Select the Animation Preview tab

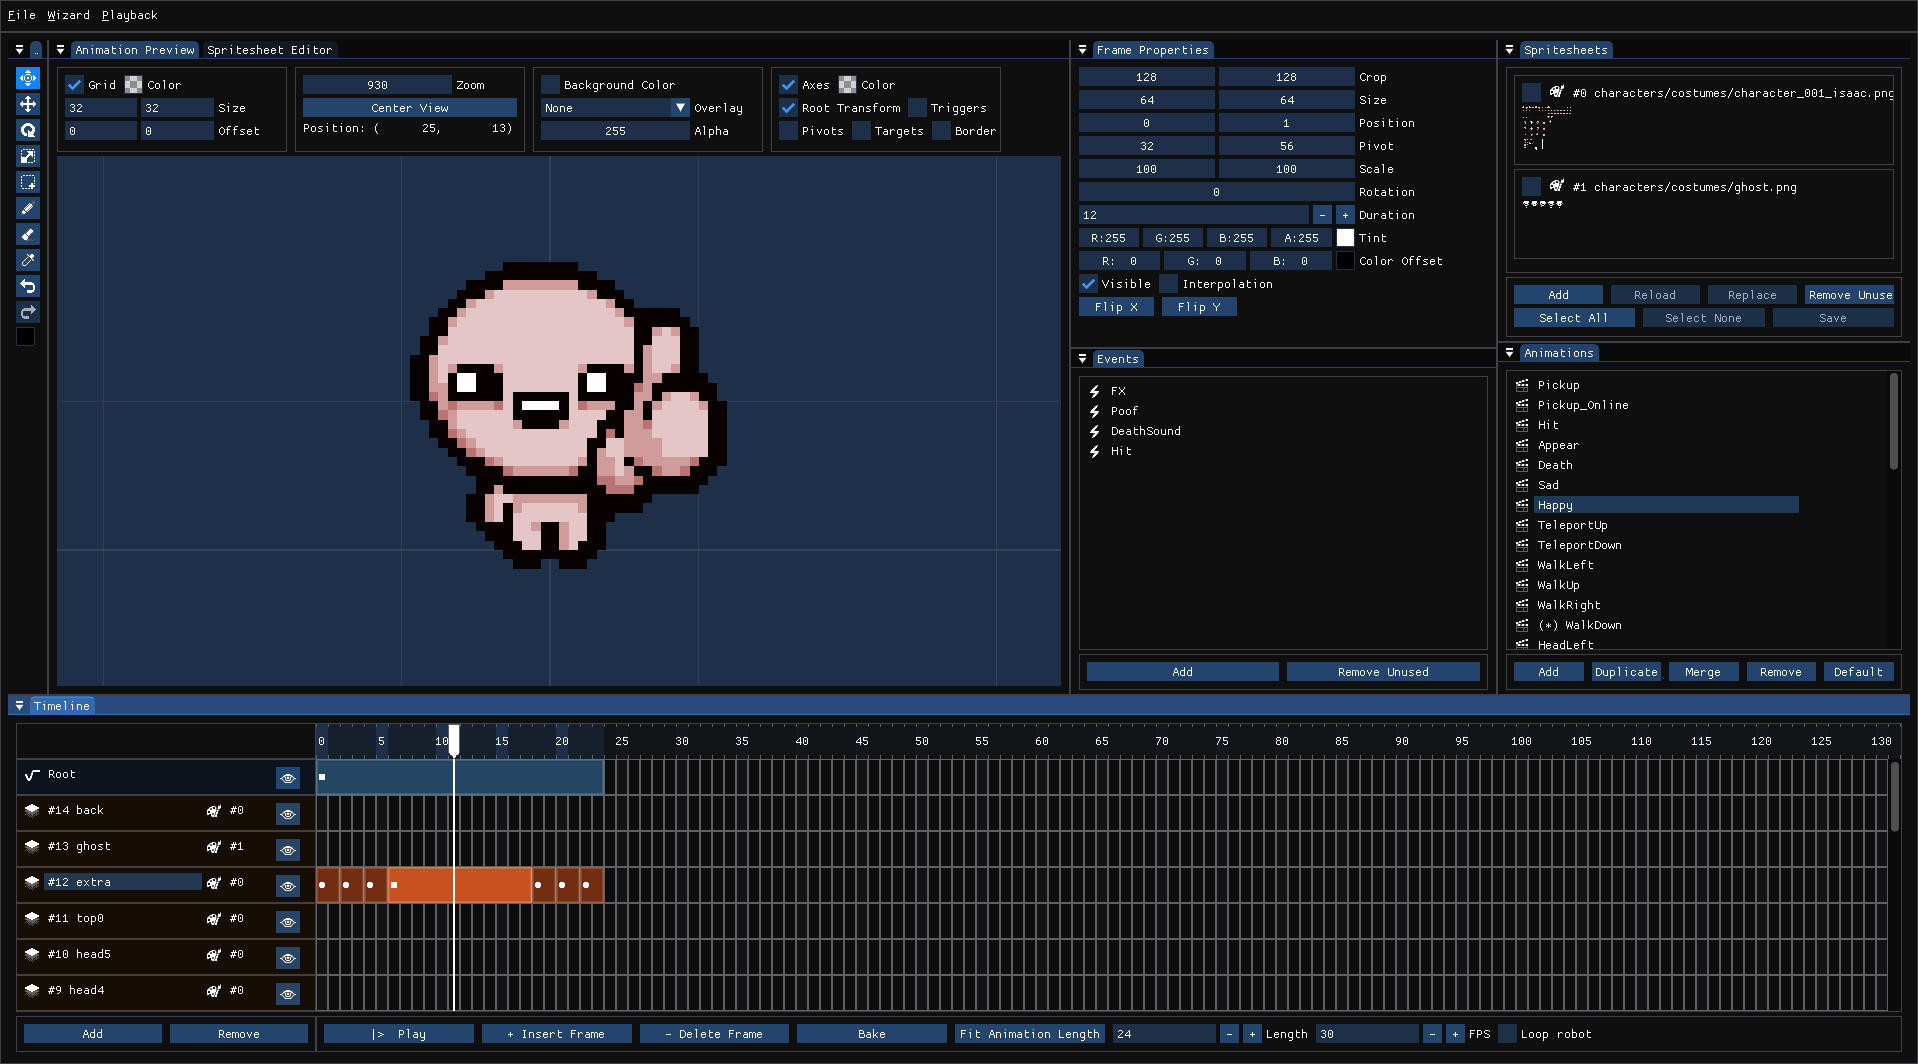[x=135, y=50]
